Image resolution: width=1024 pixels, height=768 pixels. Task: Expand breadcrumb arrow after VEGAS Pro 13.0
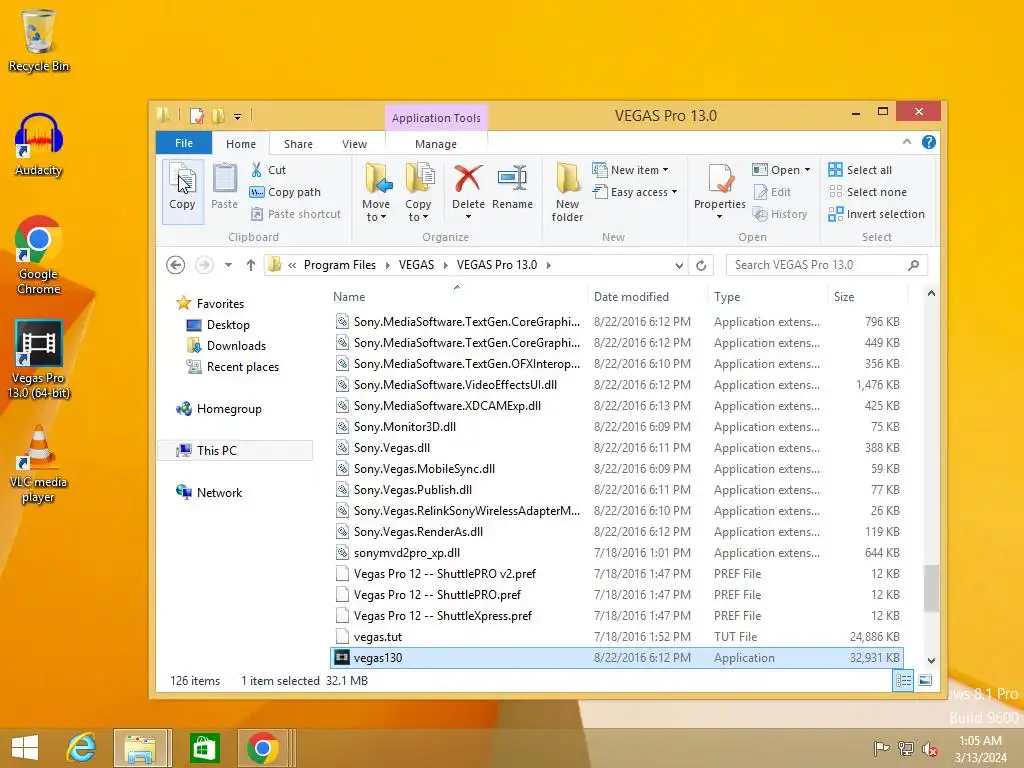click(x=549, y=265)
